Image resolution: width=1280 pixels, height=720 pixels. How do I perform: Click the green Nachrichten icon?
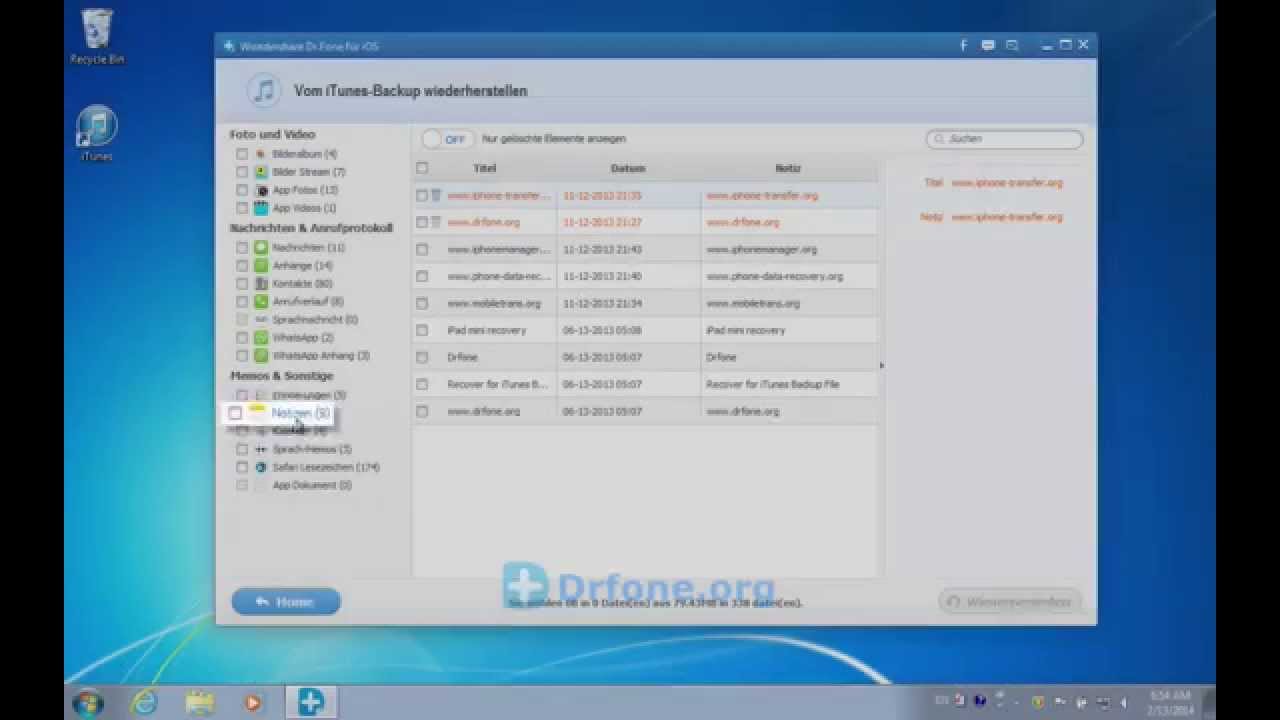click(x=261, y=247)
